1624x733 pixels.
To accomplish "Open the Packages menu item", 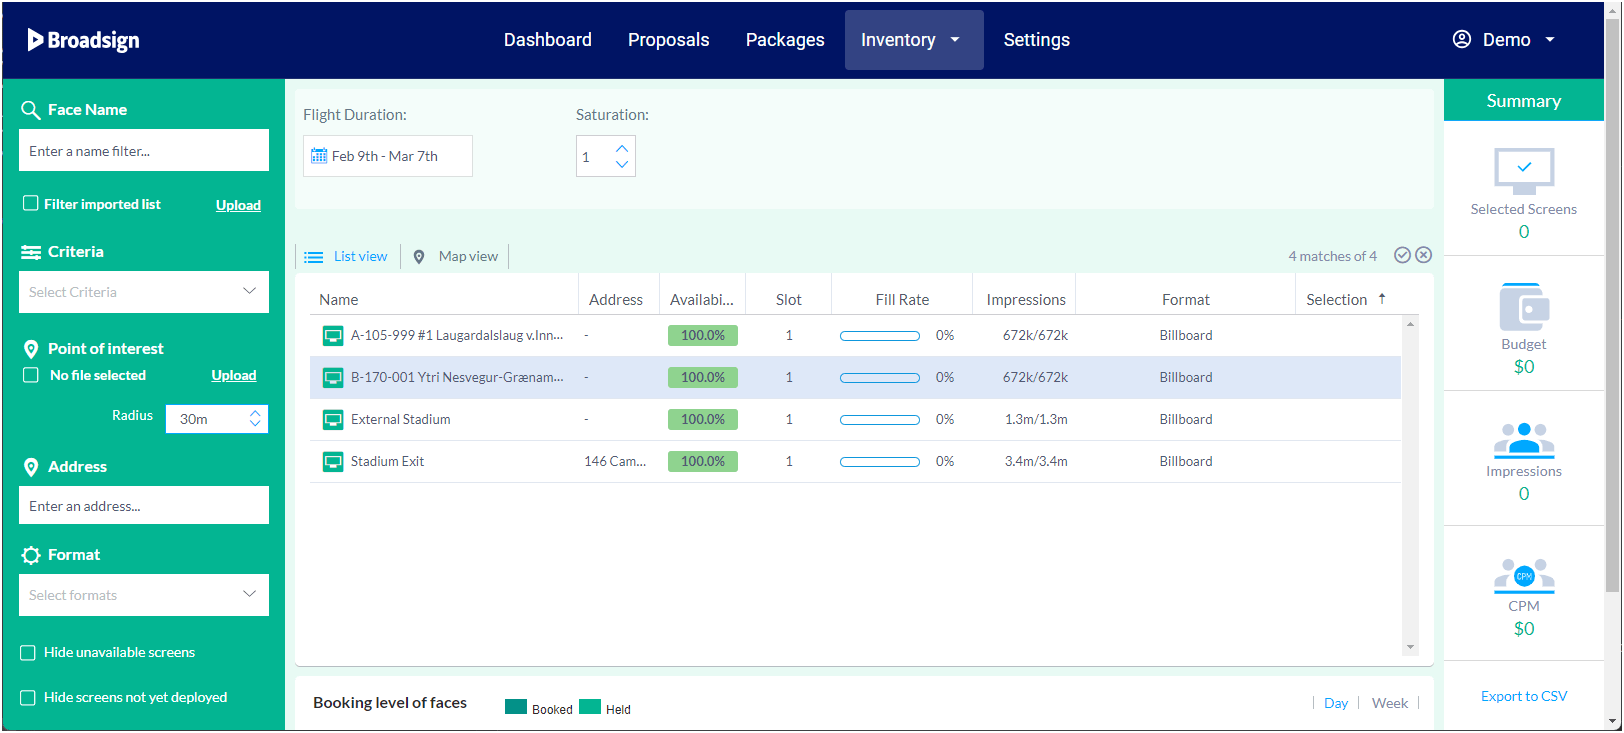I will (x=785, y=40).
